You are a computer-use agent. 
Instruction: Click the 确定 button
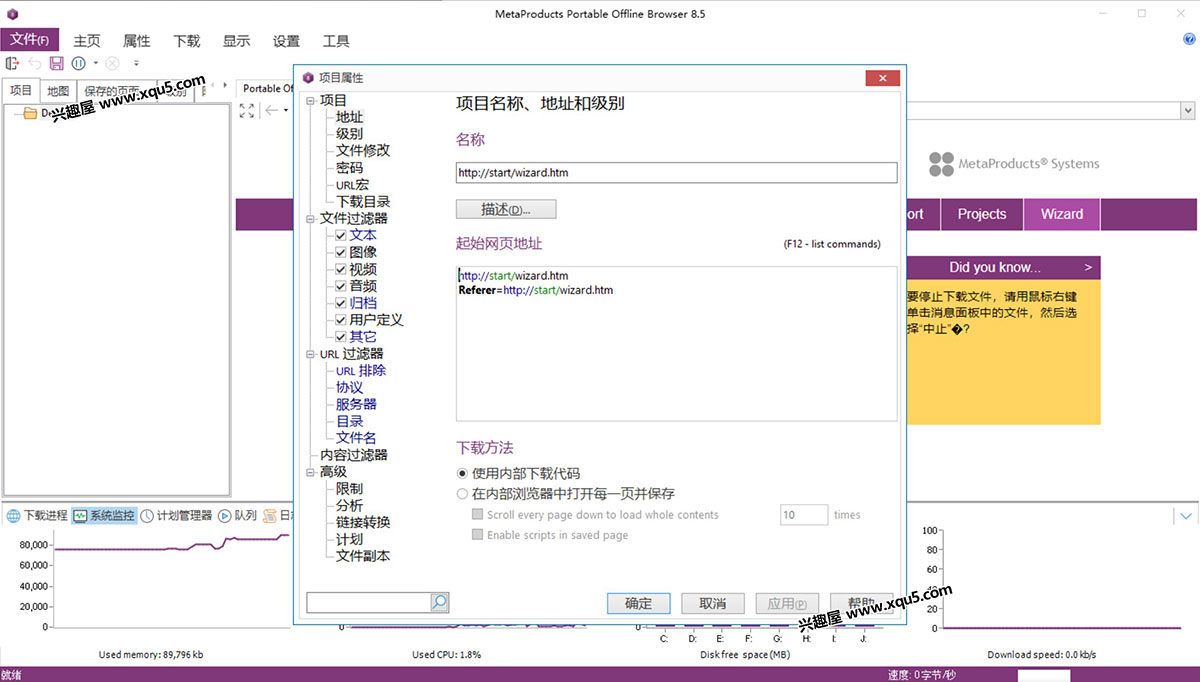638,603
